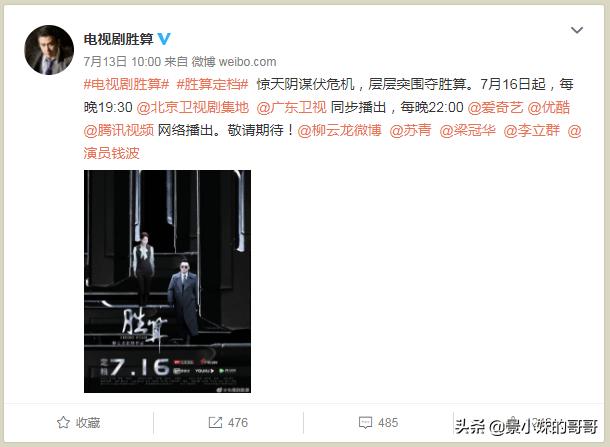Visit @北京卫视剧集地 mention
The width and height of the screenshot is (610, 447).
click(x=193, y=107)
